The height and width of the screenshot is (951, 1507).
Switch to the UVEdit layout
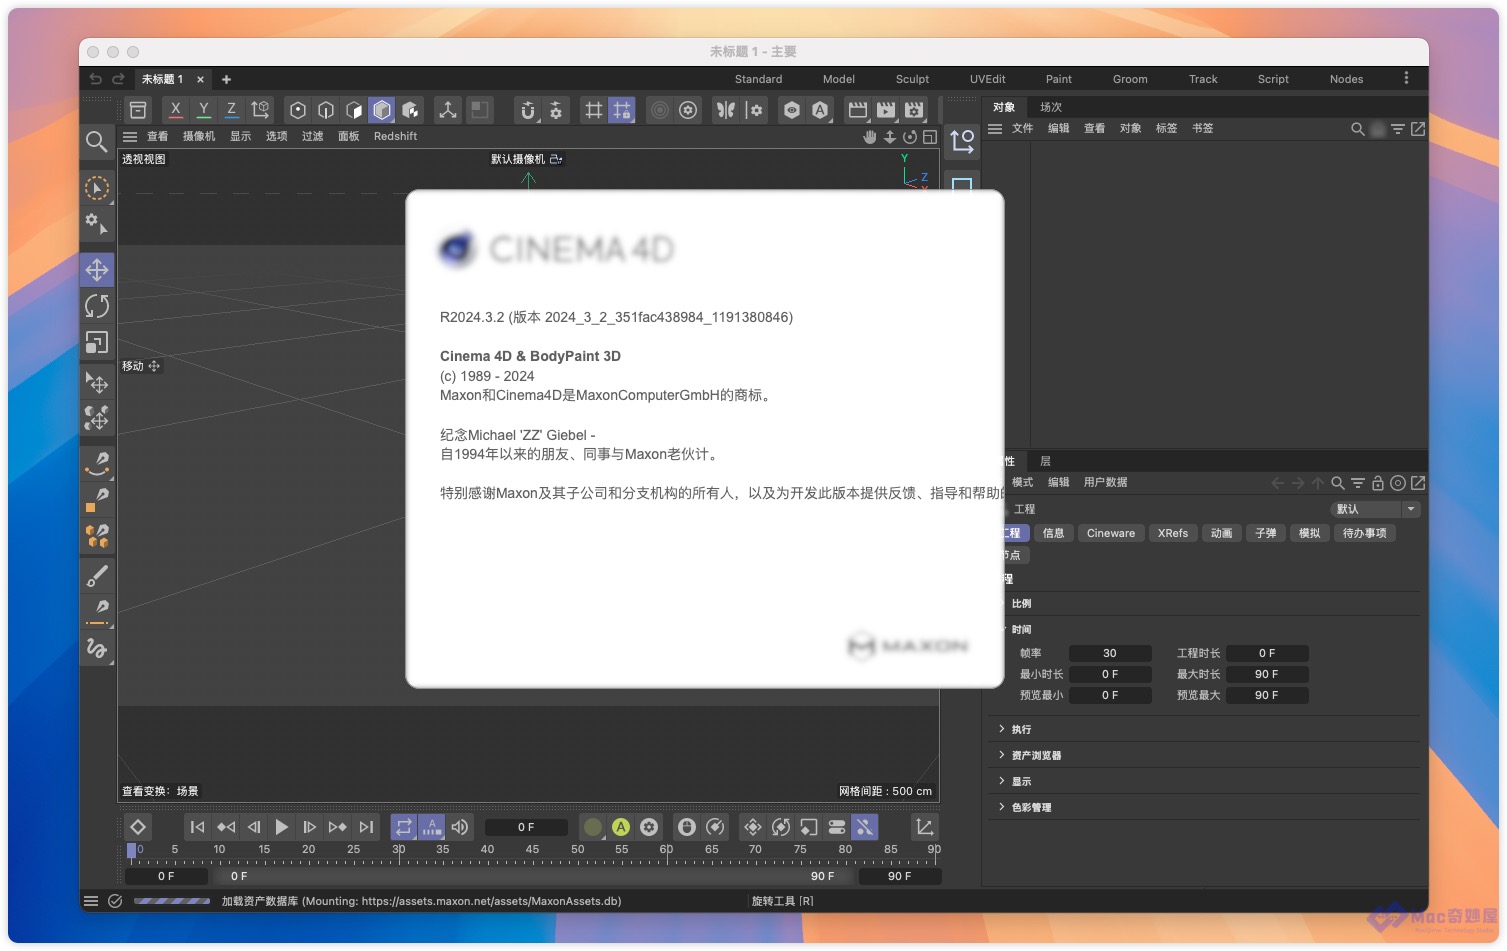point(987,79)
